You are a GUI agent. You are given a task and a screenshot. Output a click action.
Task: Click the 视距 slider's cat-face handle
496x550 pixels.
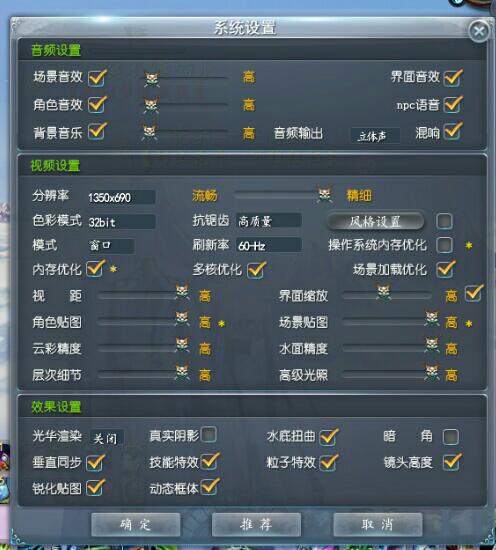[x=182, y=292]
